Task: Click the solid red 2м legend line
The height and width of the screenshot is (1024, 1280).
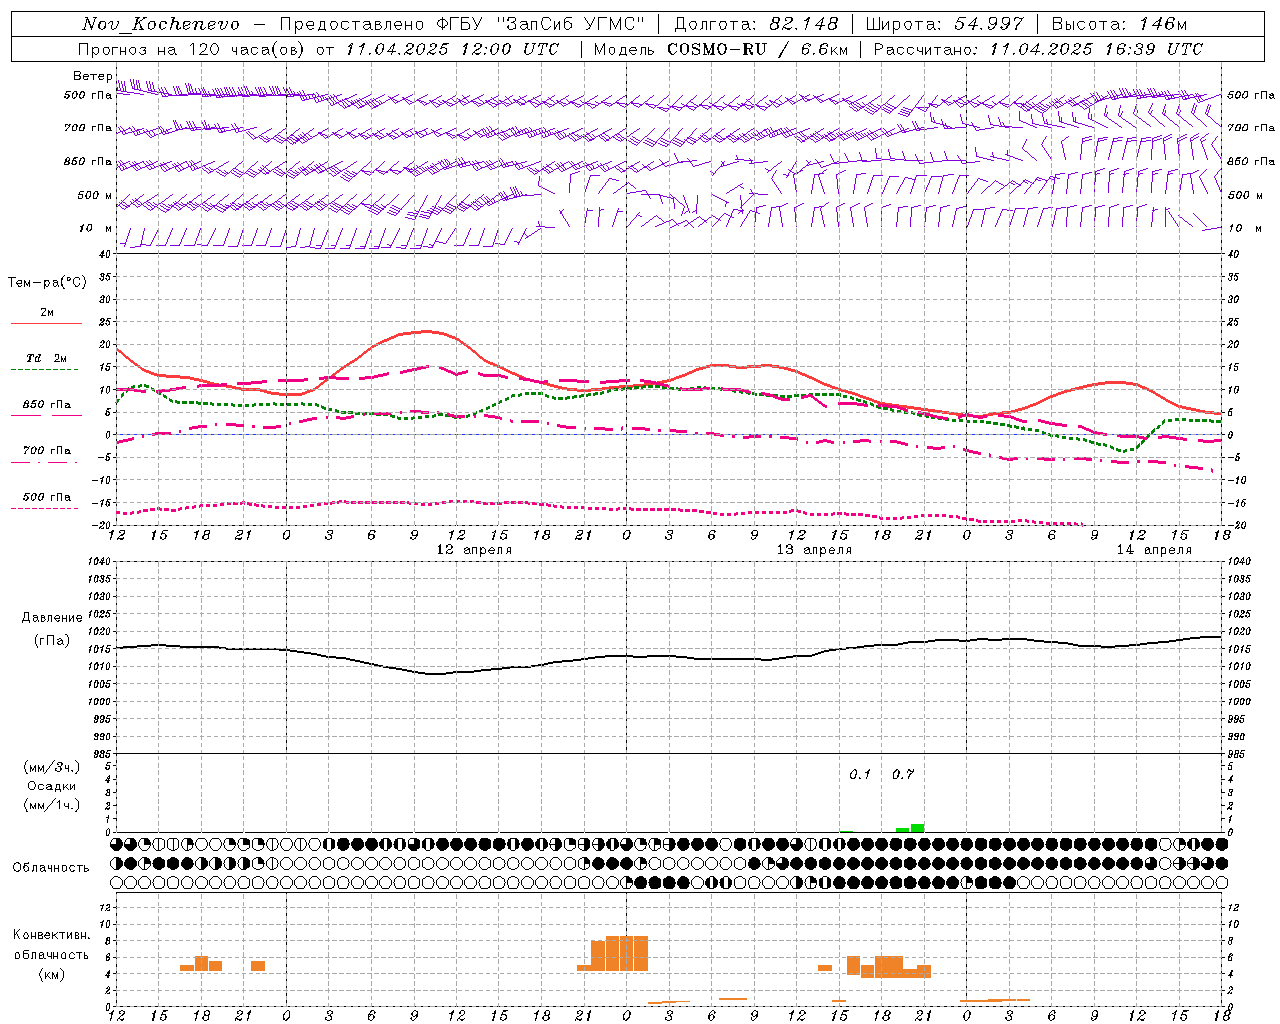Action: pos(46,324)
